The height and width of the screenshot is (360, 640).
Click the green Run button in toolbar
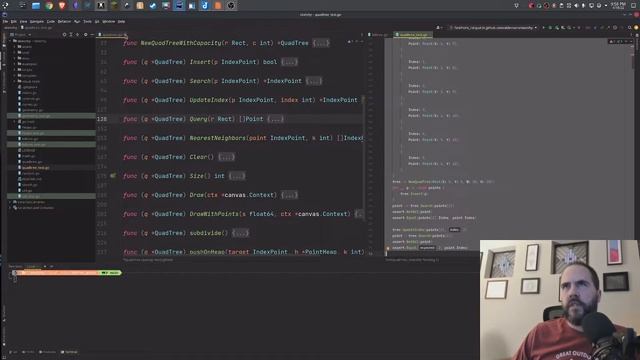click(543, 28)
